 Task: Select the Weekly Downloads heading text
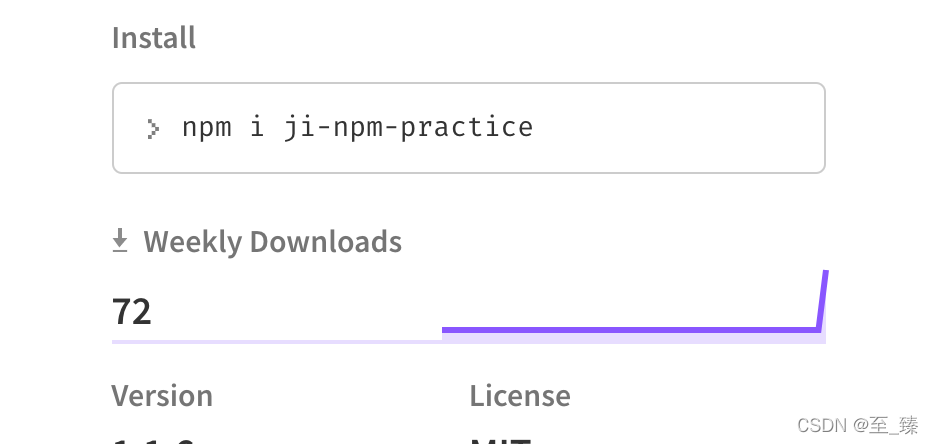pyautogui.click(x=273, y=241)
